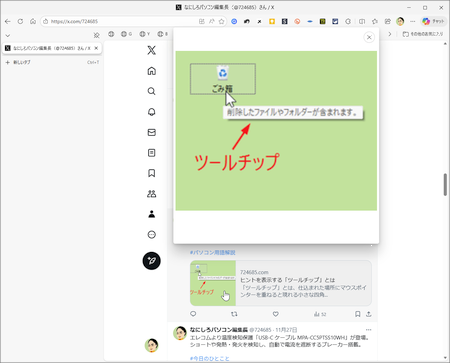The image size is (450, 363).
Task: Click the blue circle extension icon
Action: (x=234, y=21)
